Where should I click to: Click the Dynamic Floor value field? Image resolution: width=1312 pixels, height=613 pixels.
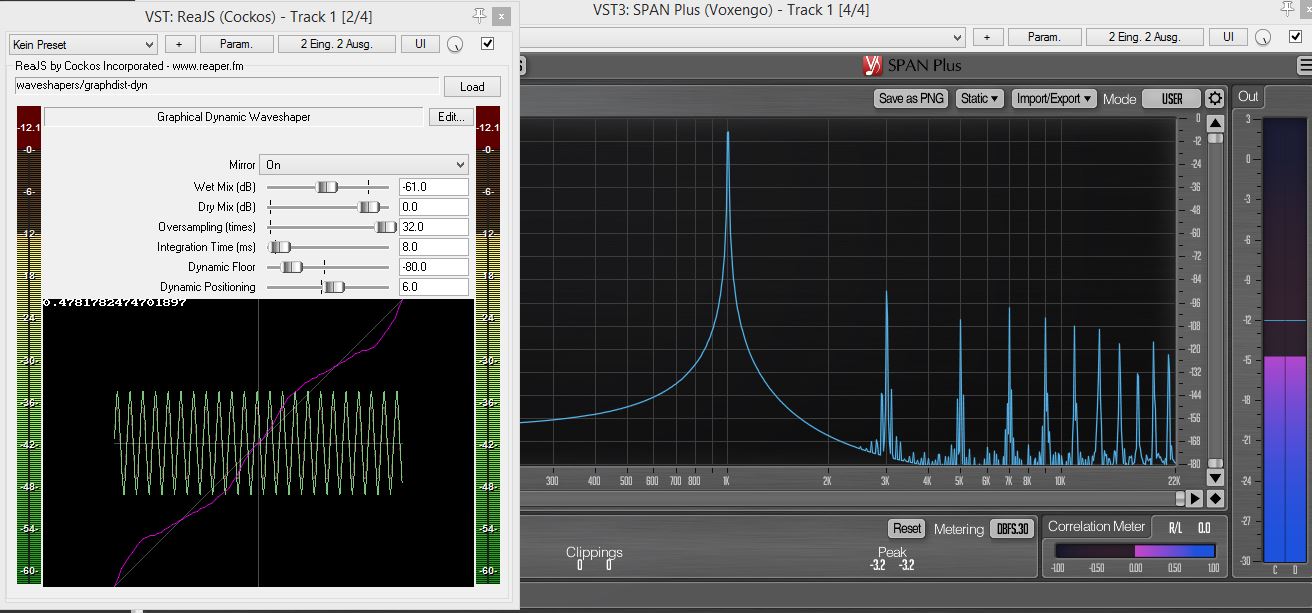[434, 267]
